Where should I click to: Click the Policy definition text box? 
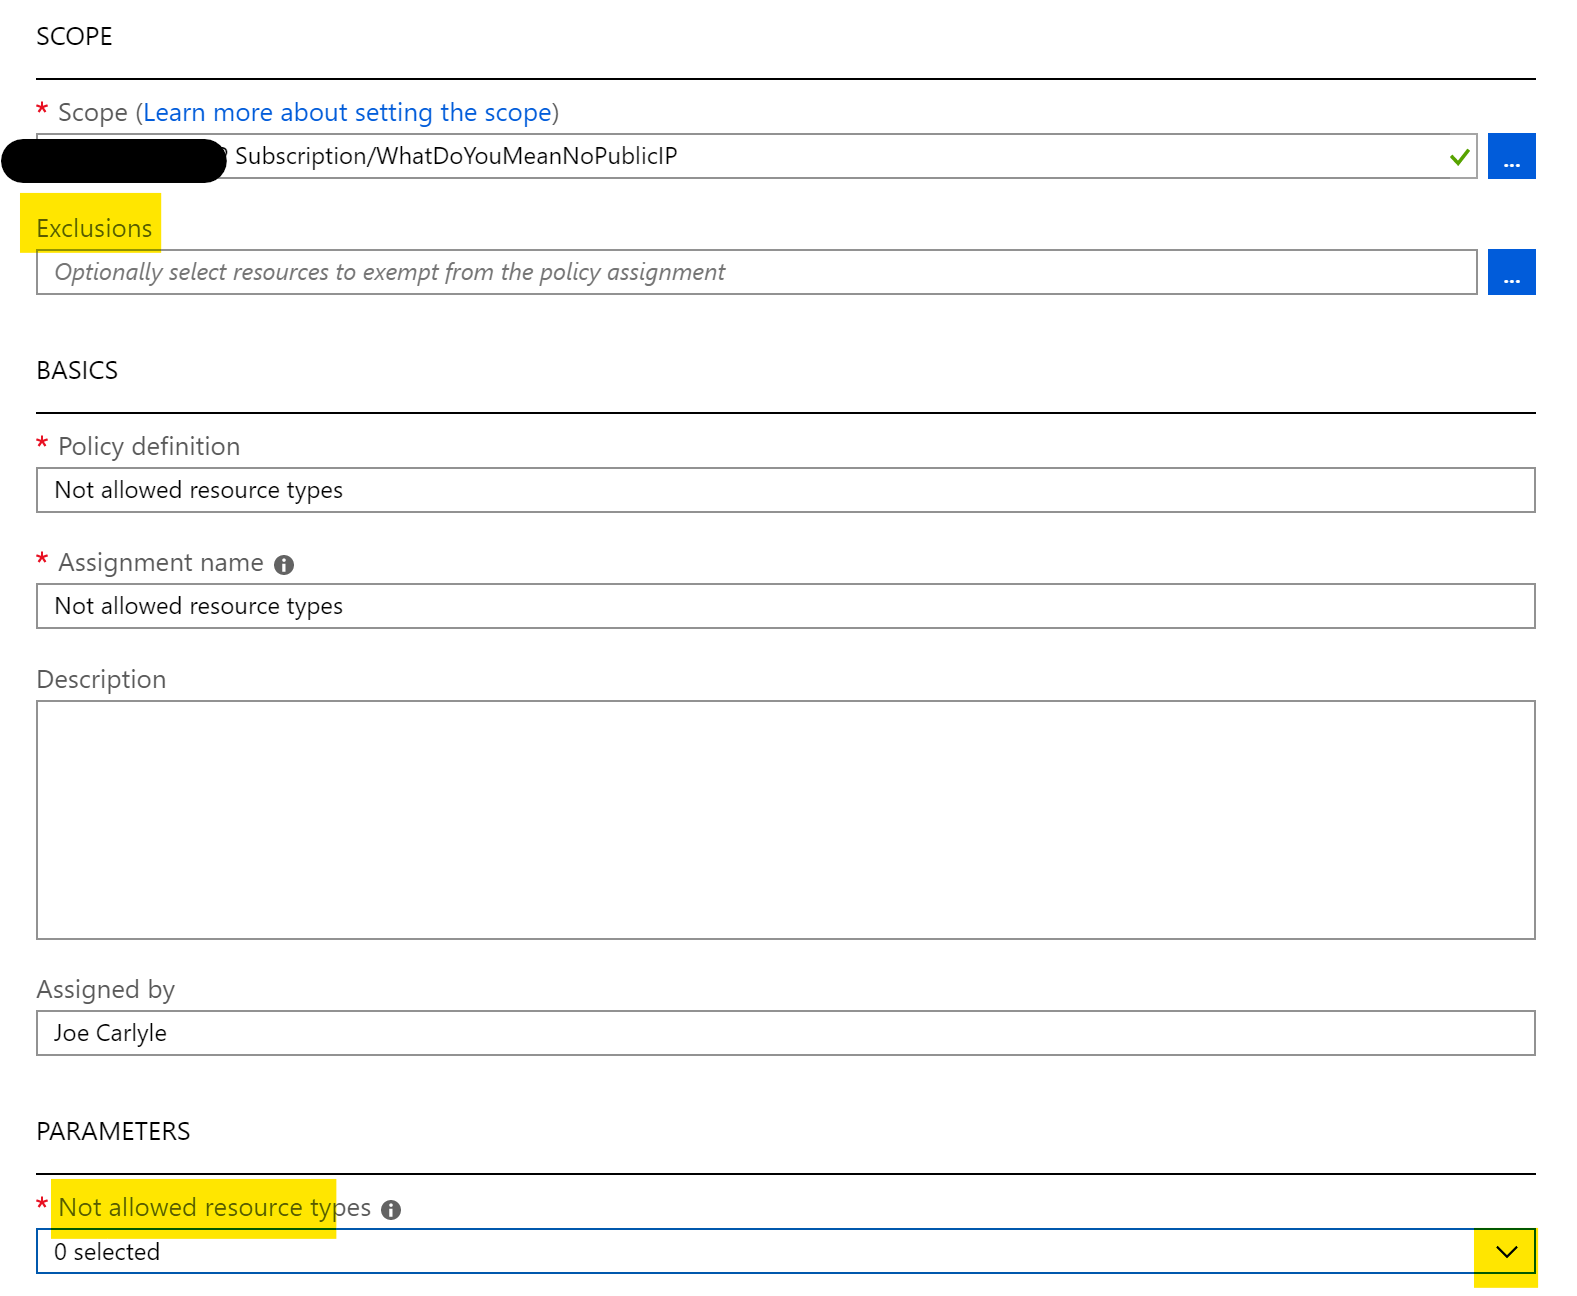pos(785,490)
